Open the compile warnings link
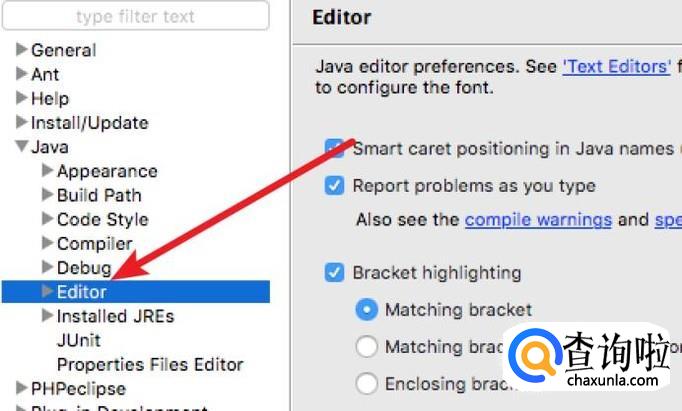The image size is (682, 411). (538, 219)
